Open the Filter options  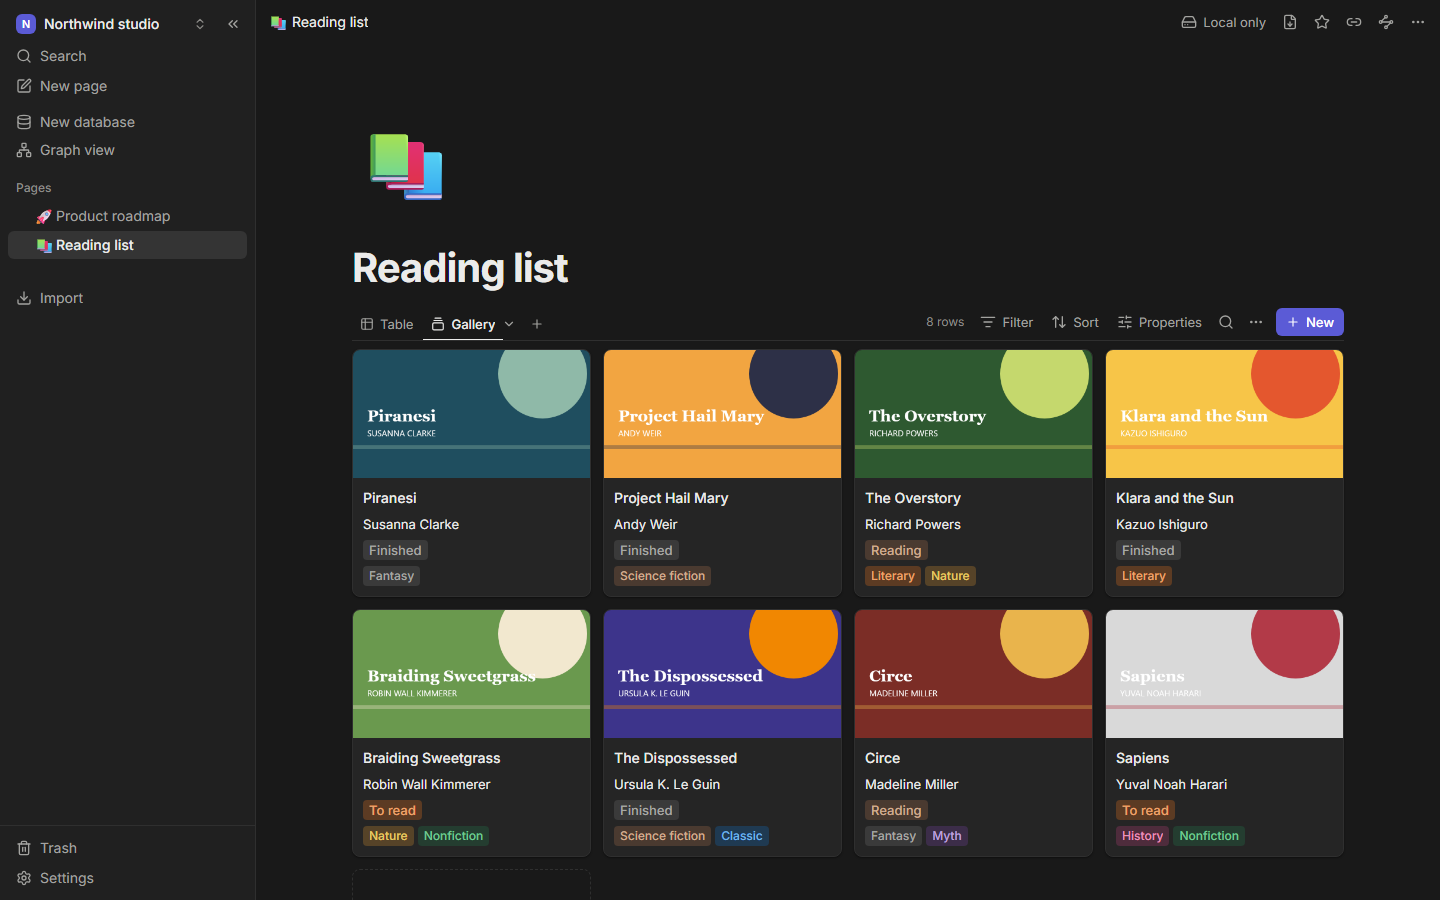[x=1007, y=322]
